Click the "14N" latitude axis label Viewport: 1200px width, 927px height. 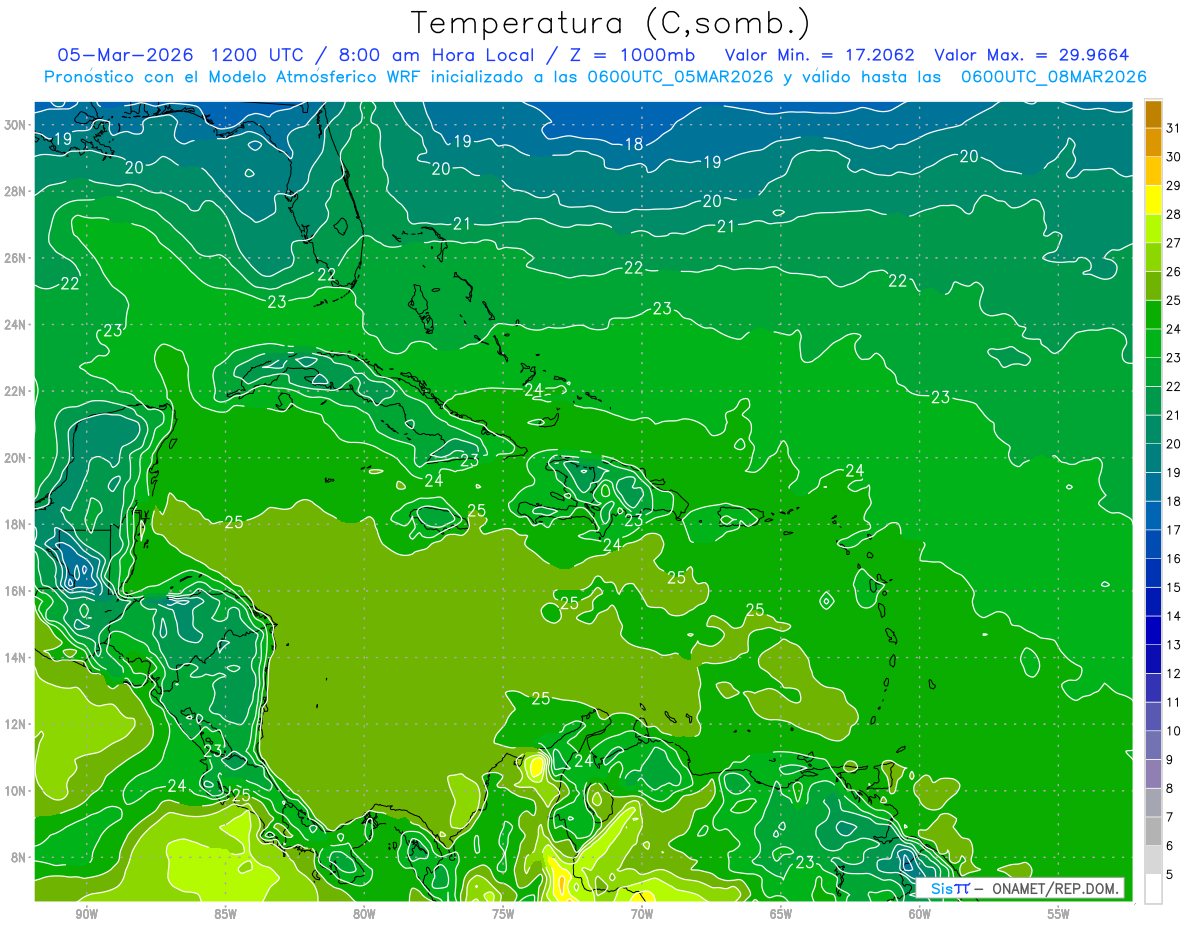16,658
